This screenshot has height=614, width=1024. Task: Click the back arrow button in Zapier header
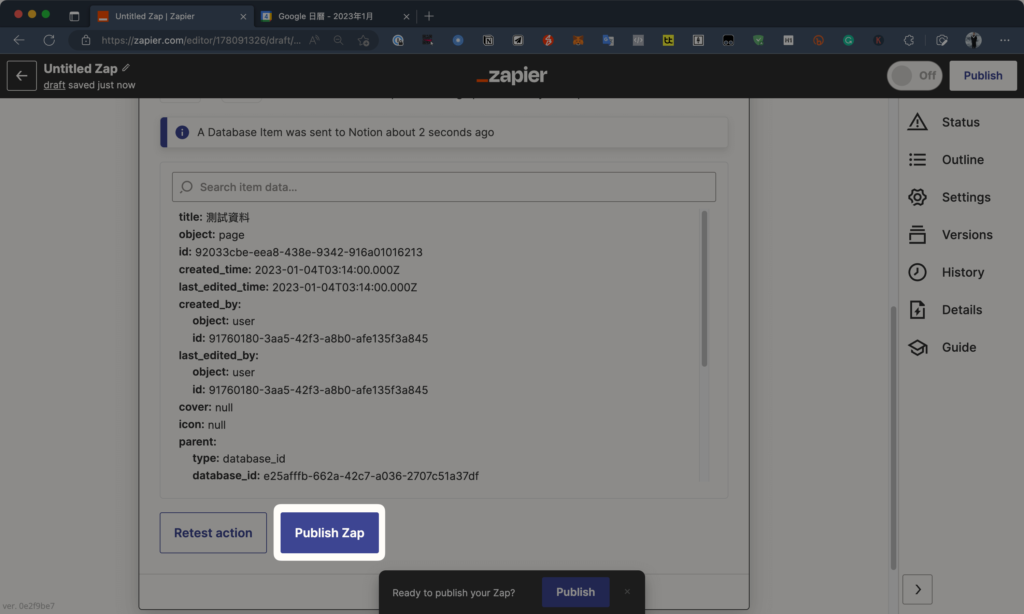[22, 76]
